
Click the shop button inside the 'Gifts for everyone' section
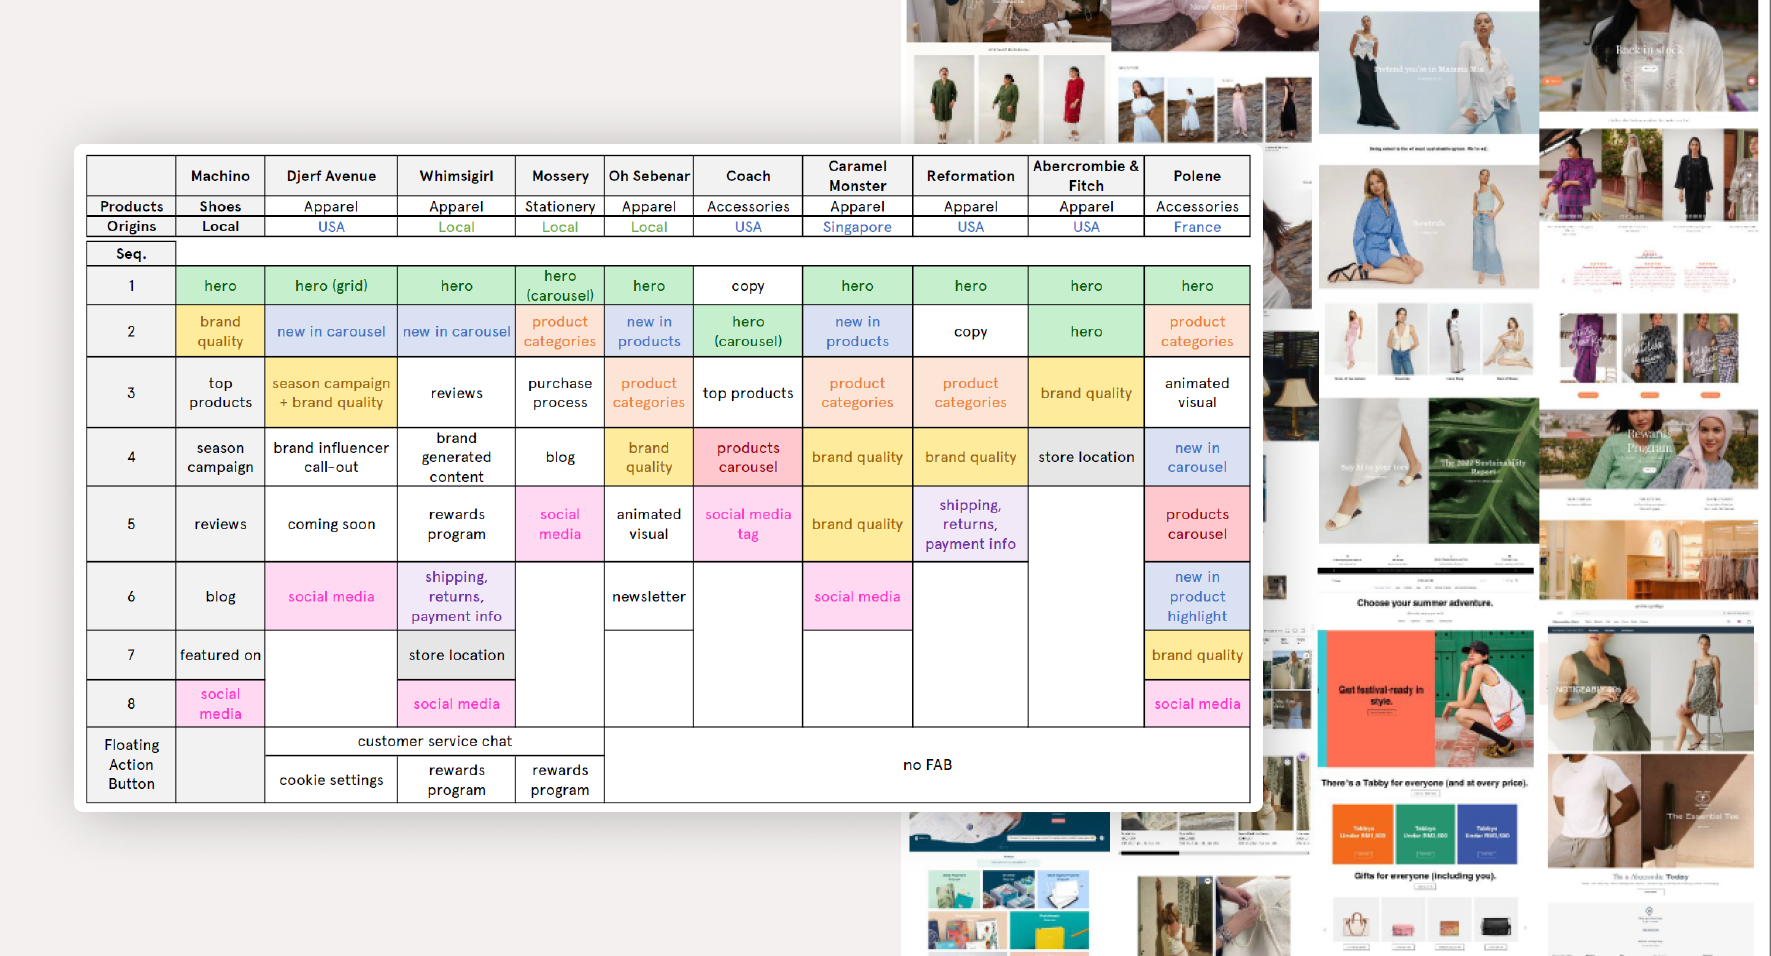click(x=1425, y=886)
